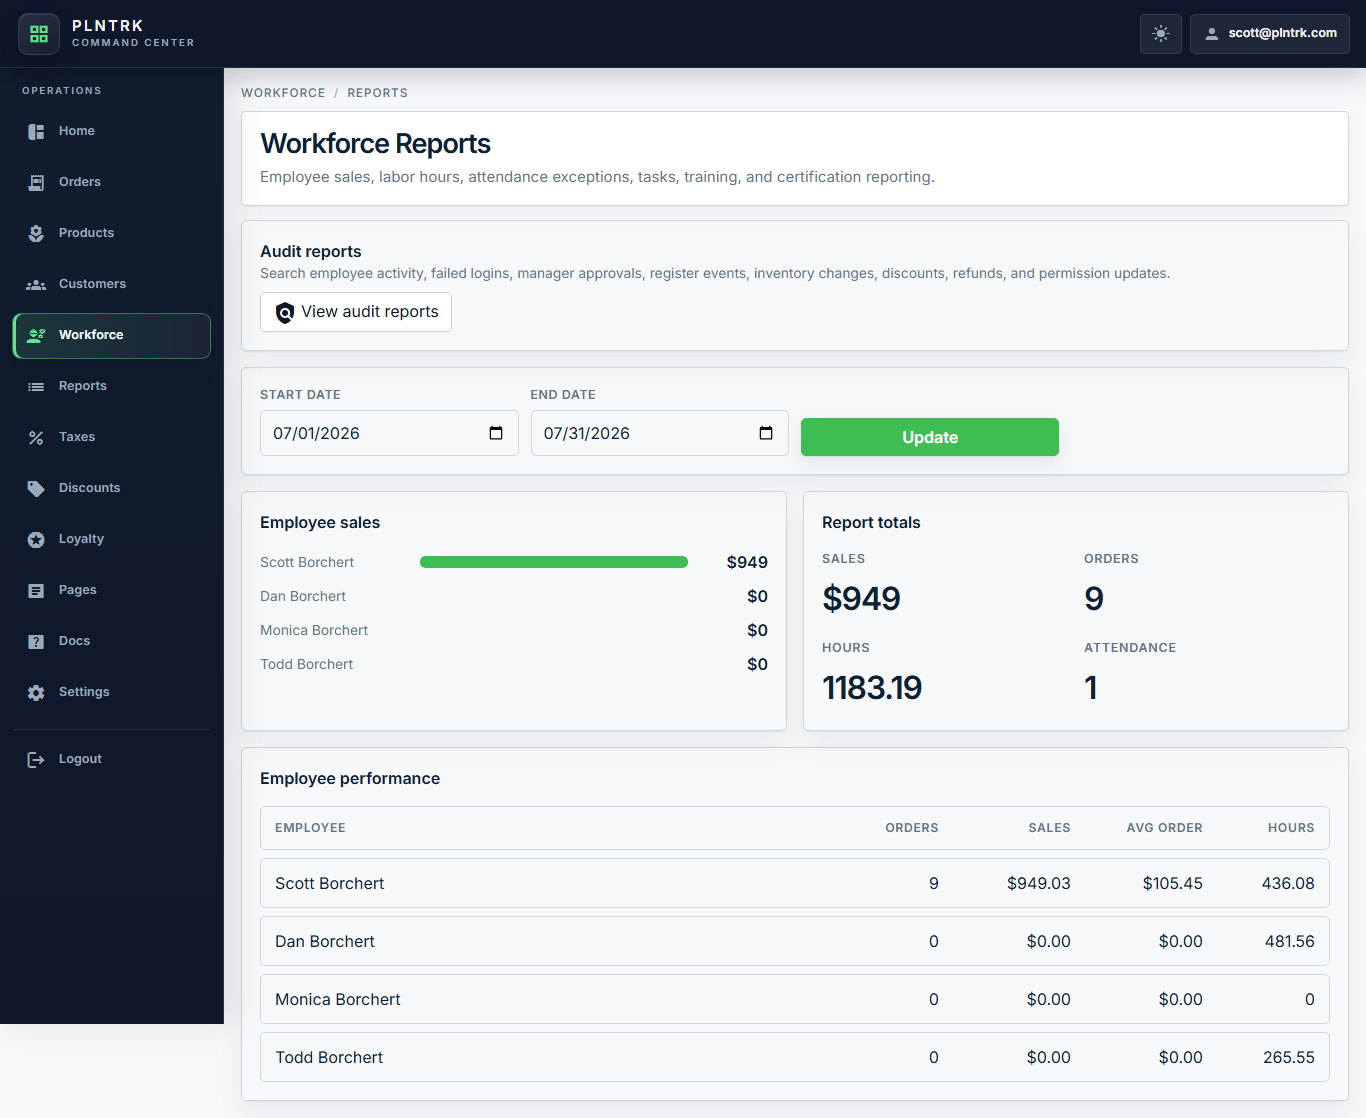1366x1118 pixels.
Task: Click Scott Borchert's green sales bar
Action: coord(554,562)
